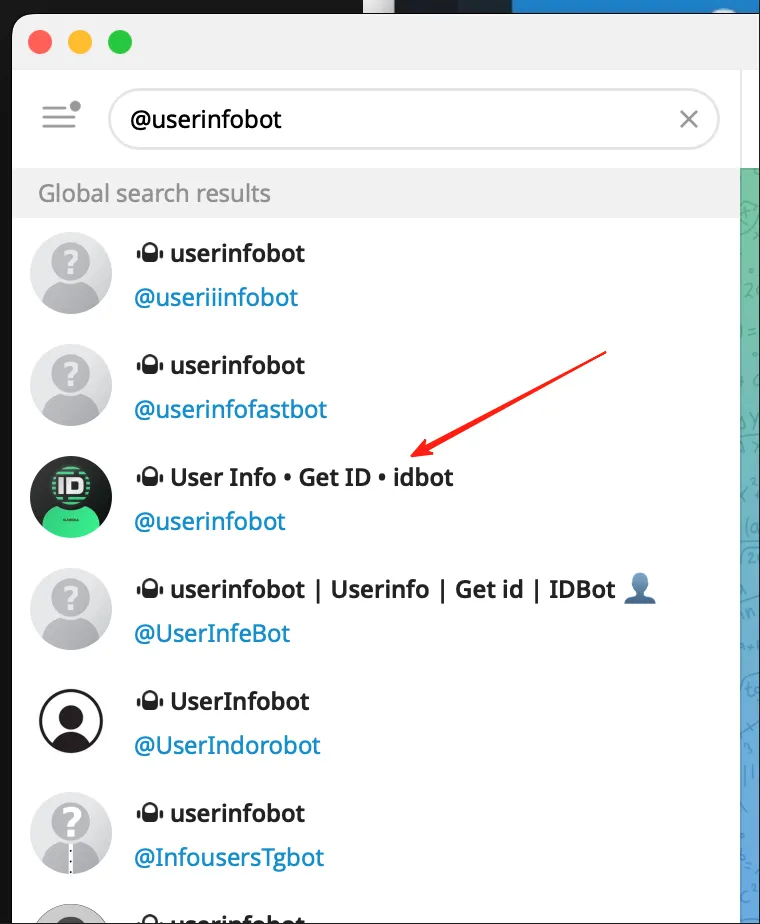This screenshot has height=924, width=760.
Task: Open avatar of @InfousersTgbot result
Action: 71,833
